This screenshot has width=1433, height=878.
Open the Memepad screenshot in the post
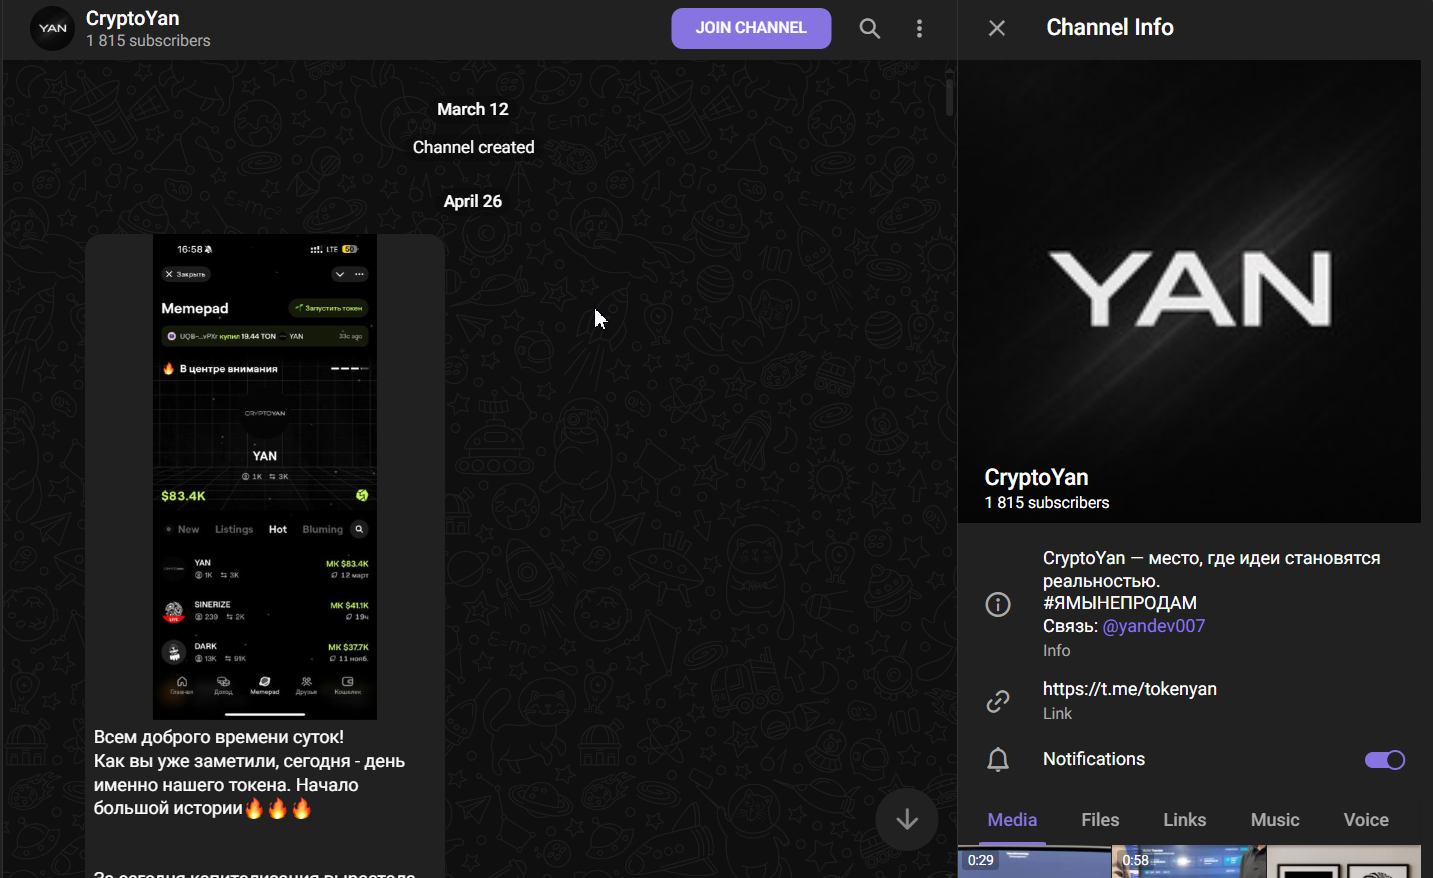pos(265,476)
